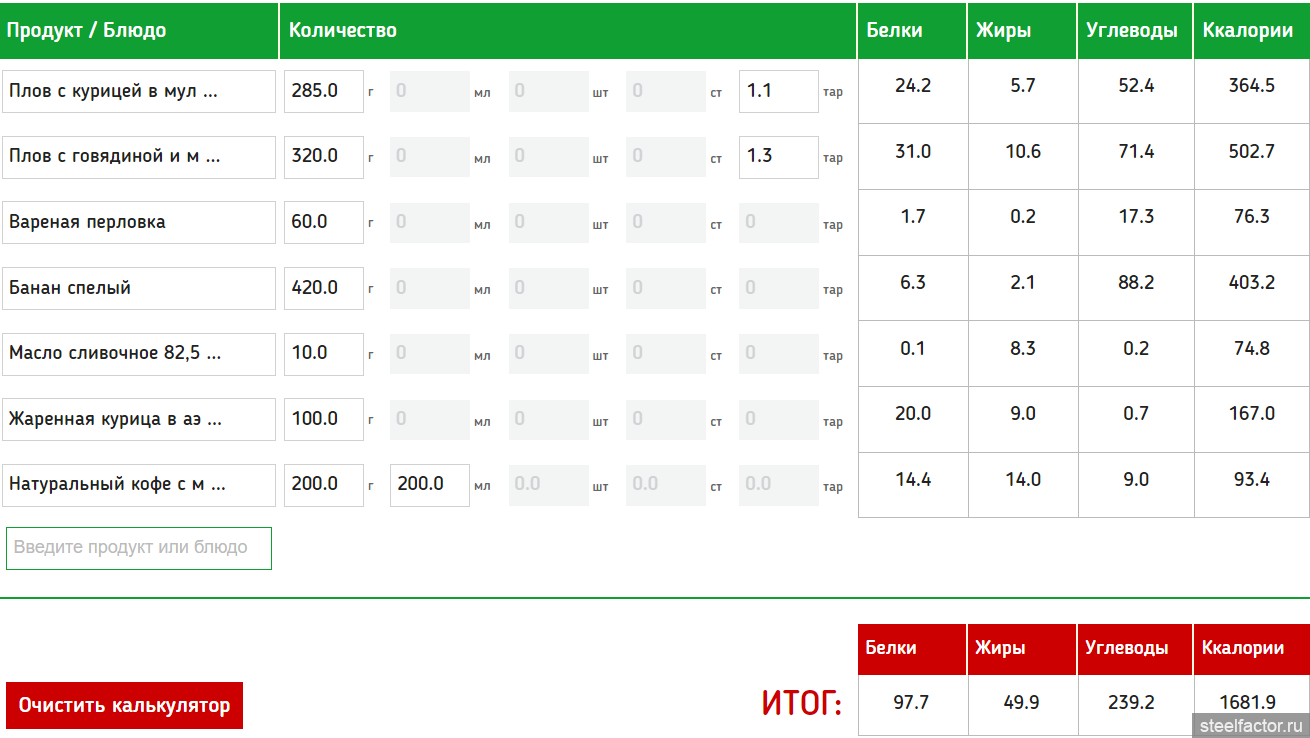Edit the 10.0 grams field for butter
Viewport: 1310px width, 738px height.
click(x=323, y=354)
